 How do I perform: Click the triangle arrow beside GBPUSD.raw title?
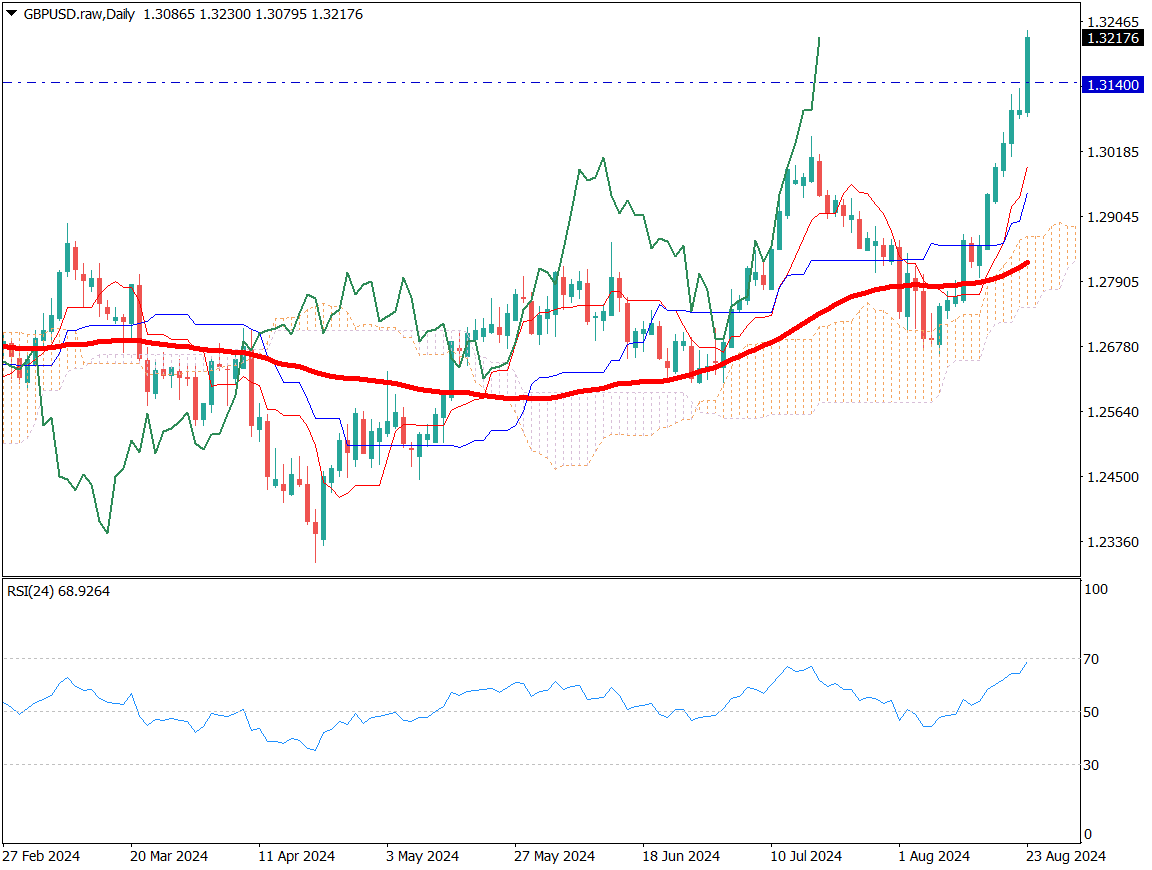11,14
